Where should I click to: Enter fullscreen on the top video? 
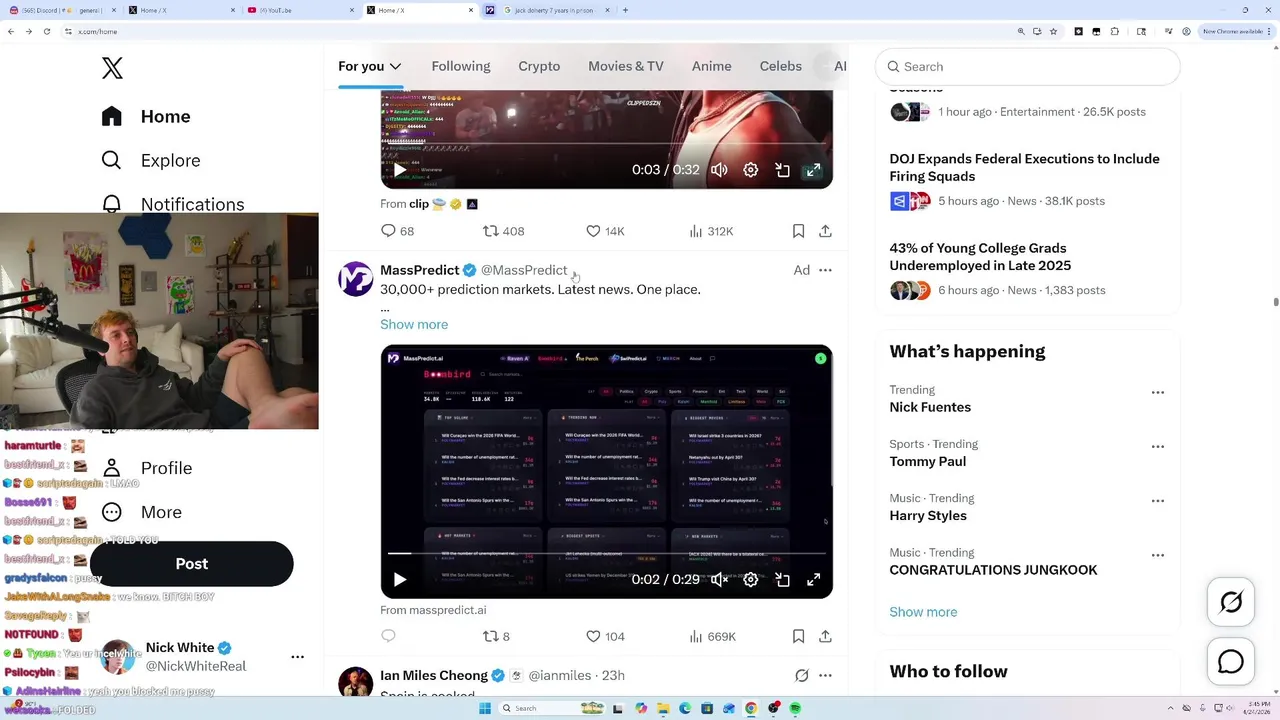click(814, 170)
